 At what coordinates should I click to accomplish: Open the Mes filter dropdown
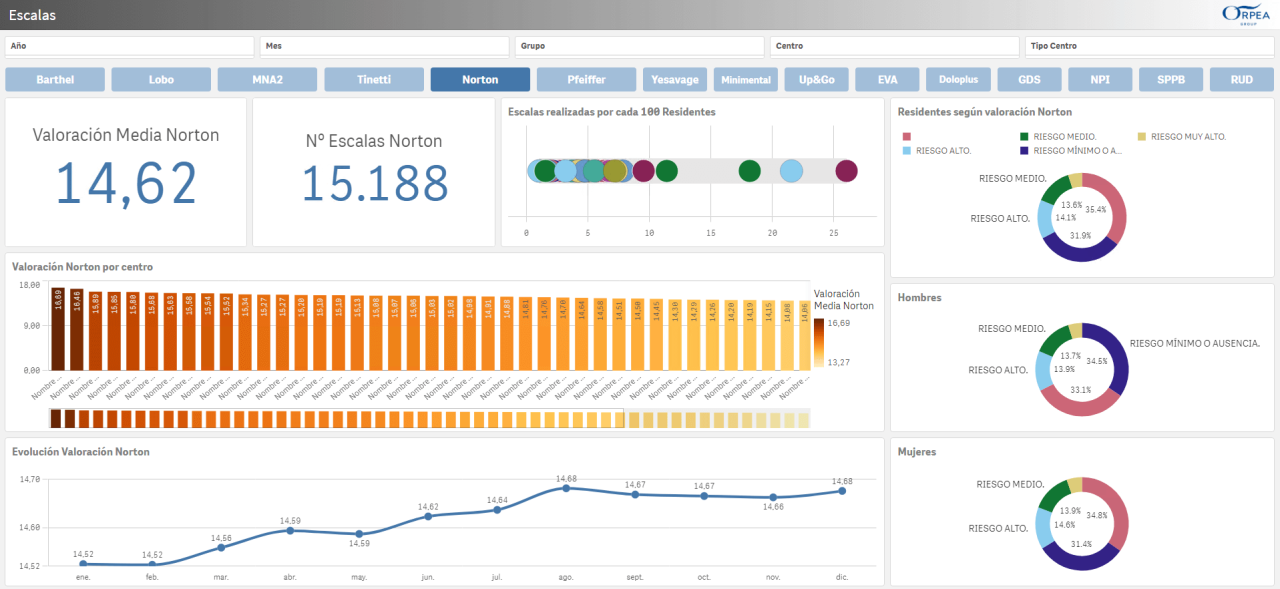(384, 45)
